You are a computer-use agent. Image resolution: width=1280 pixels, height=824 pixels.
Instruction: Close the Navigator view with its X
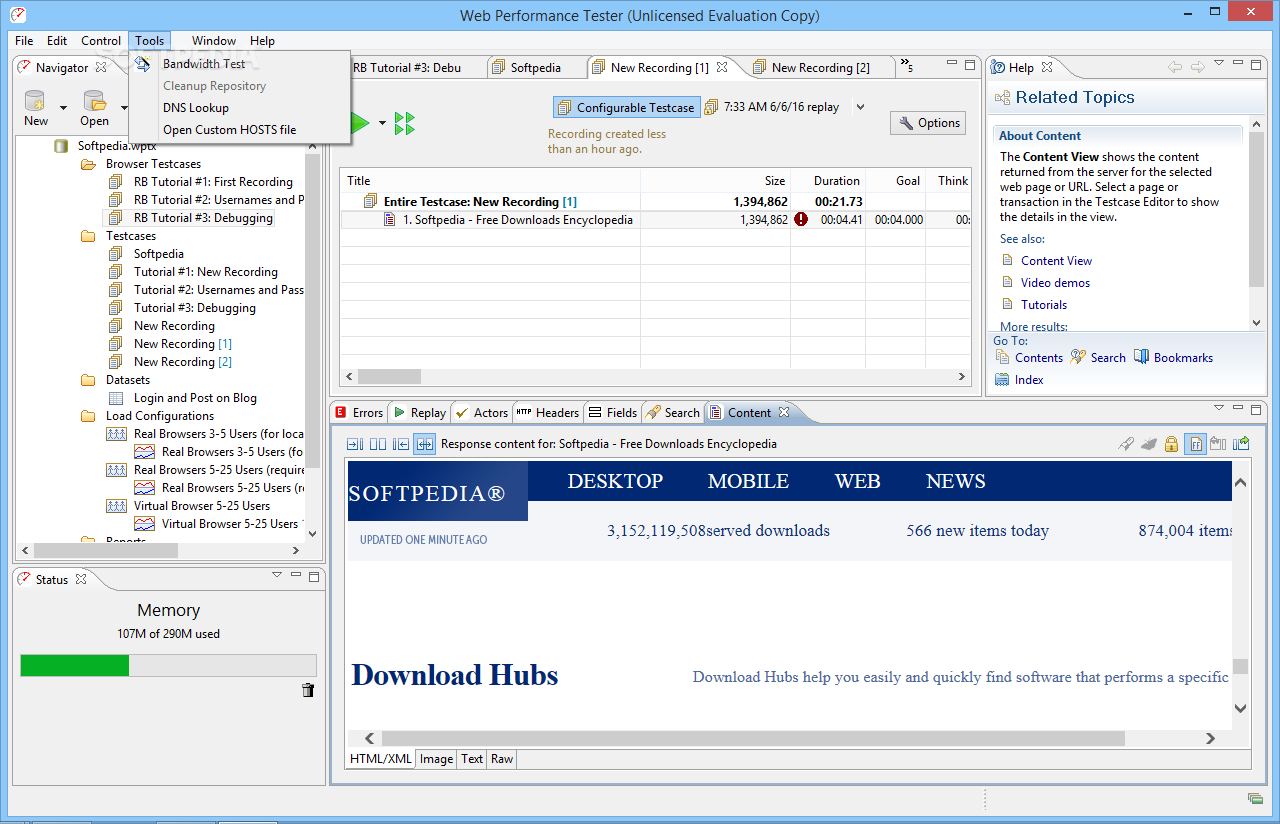(x=100, y=68)
